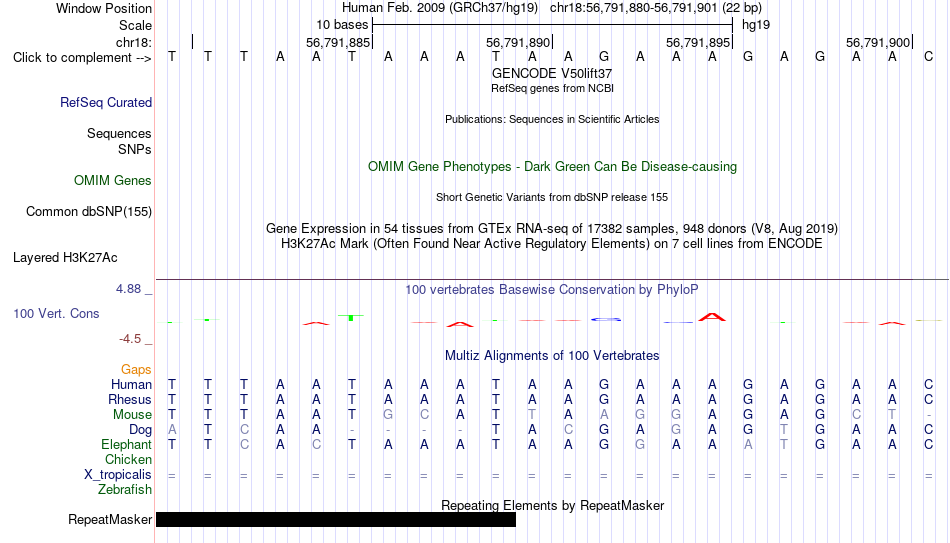The height and width of the screenshot is (543, 950).
Task: Click the GENCODE V50lift37 track title
Action: 552,73
